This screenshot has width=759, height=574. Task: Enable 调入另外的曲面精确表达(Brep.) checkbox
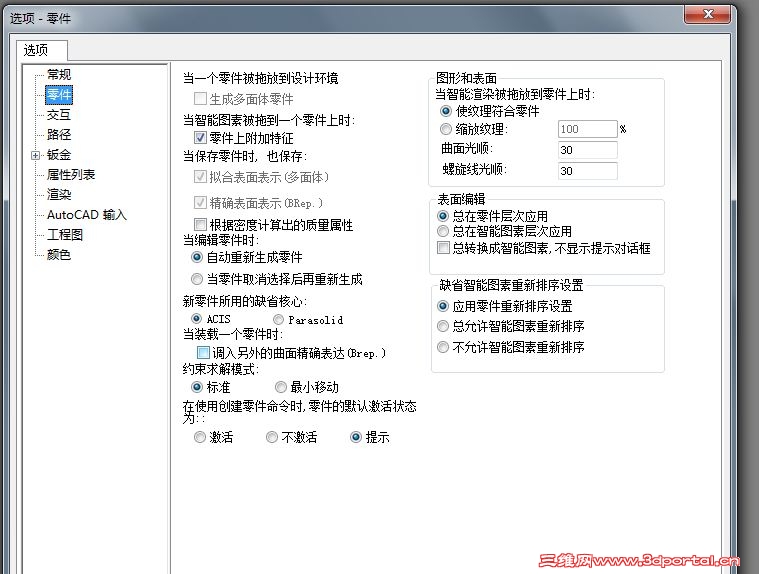203,353
